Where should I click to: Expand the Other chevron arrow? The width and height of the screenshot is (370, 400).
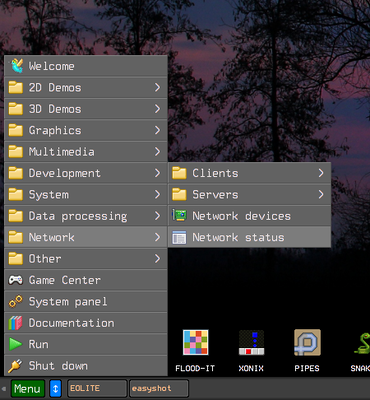point(157,258)
